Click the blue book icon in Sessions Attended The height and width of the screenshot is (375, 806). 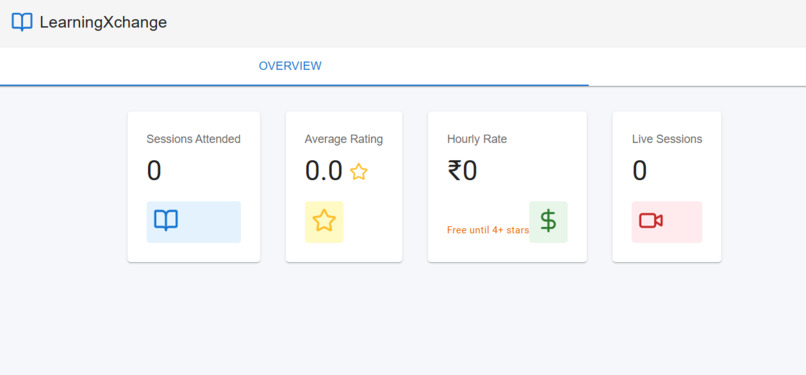[166, 221]
